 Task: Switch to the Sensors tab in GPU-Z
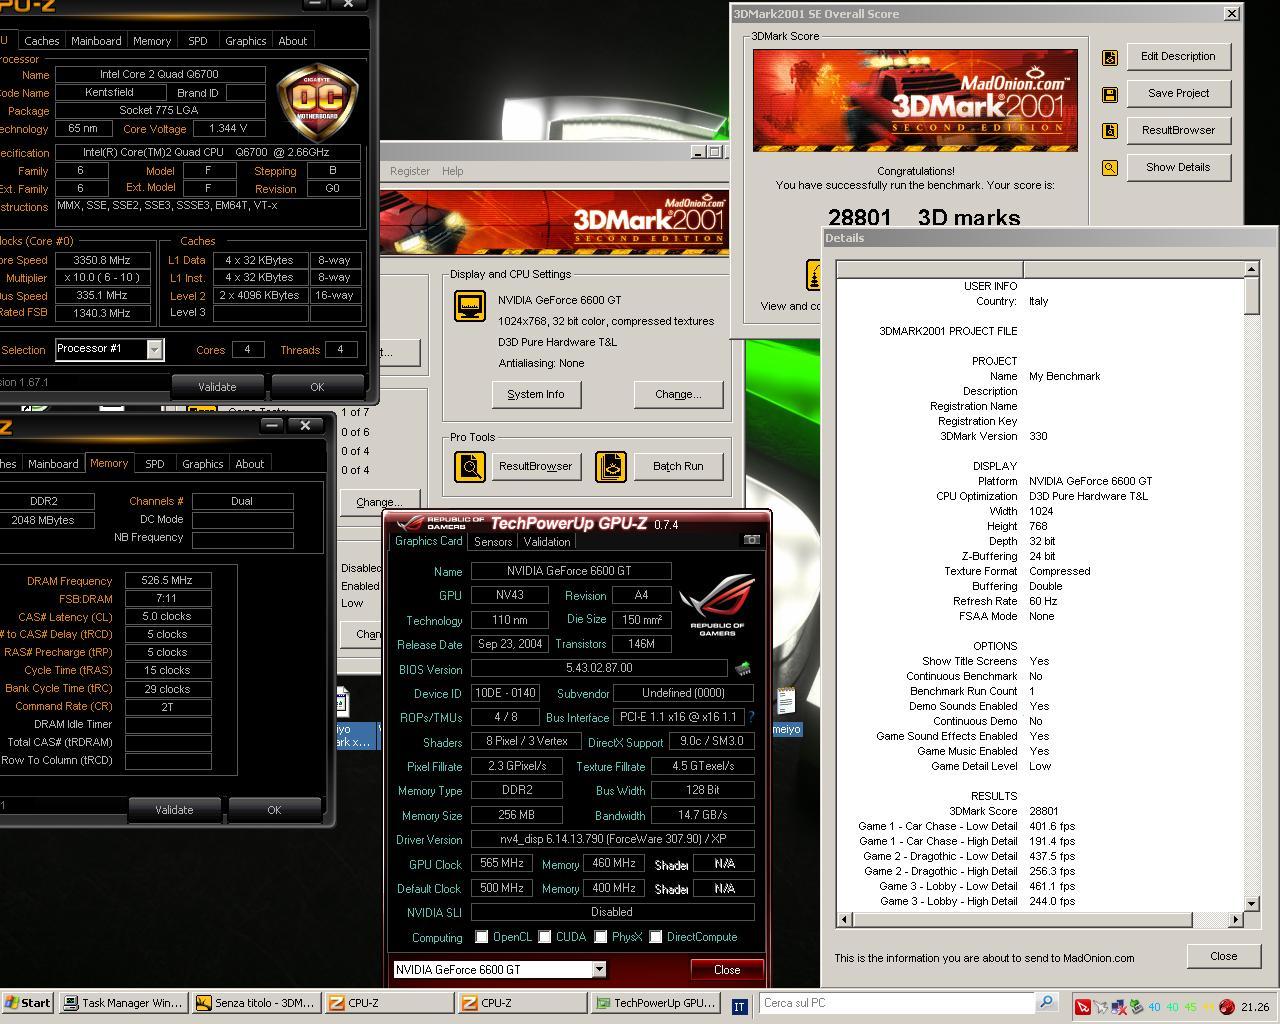tap(493, 542)
